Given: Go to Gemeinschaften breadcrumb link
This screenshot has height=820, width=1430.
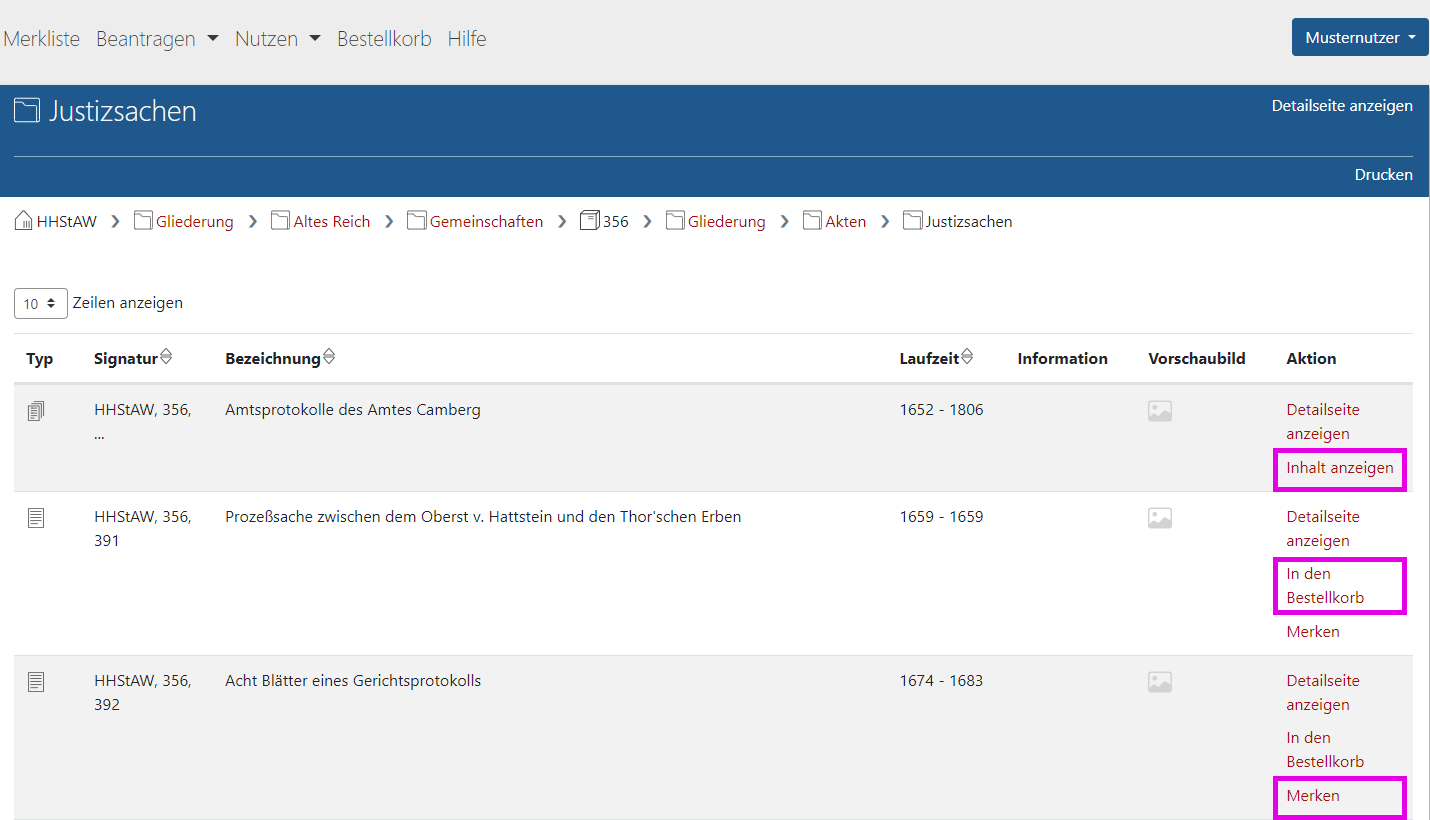Looking at the screenshot, I should [487, 221].
